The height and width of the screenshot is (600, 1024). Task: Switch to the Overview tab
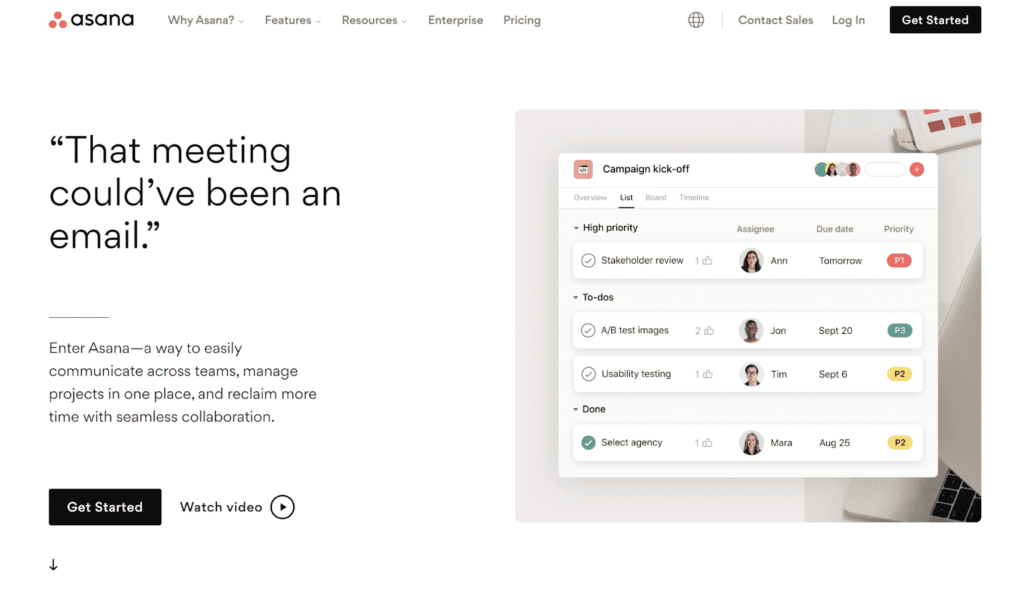tap(590, 198)
